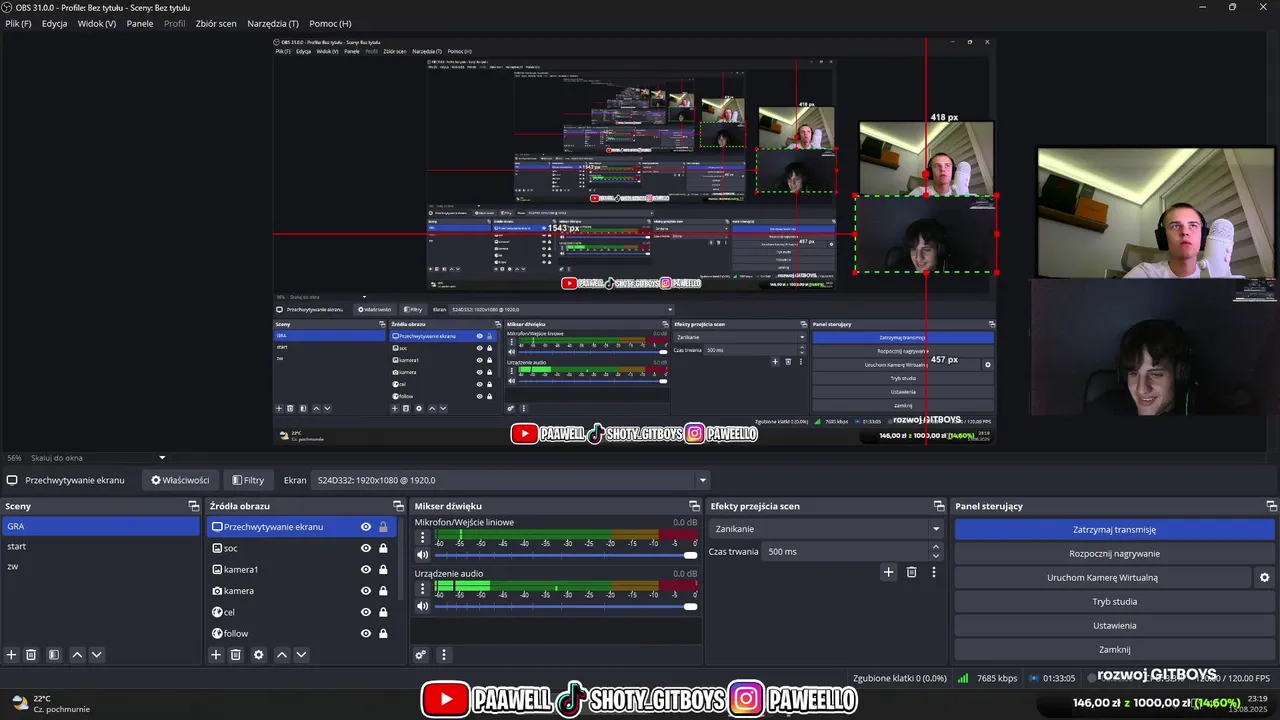1280x720 pixels.
Task: Open transition properties three-dot menu
Action: coord(934,572)
